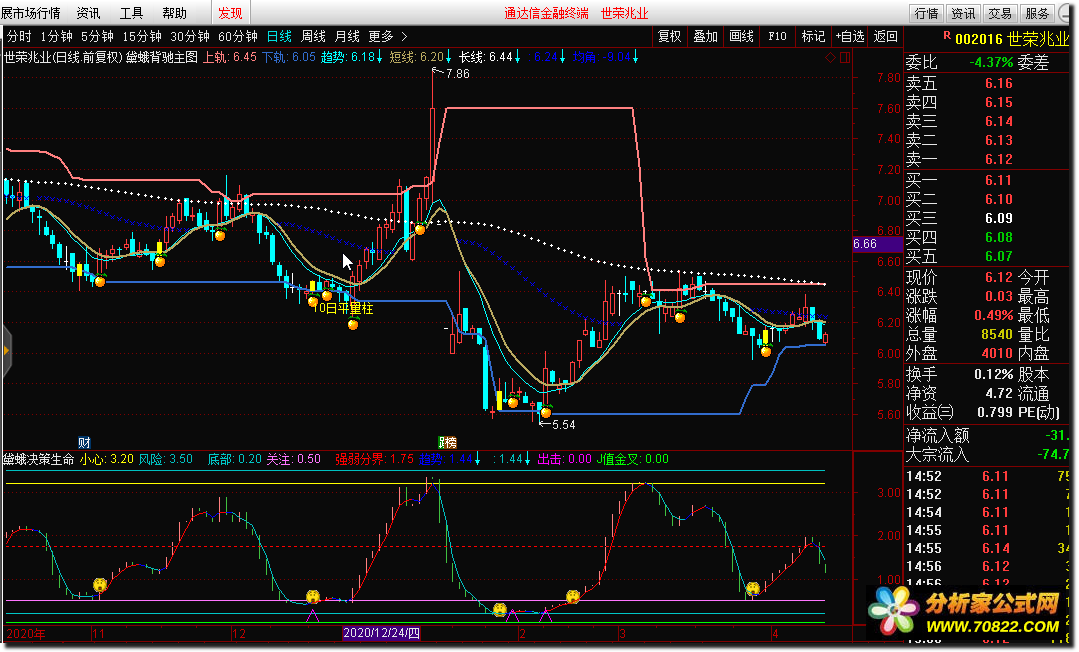
Task: Click the 换手 0.12% row
Action: [x=959, y=375]
